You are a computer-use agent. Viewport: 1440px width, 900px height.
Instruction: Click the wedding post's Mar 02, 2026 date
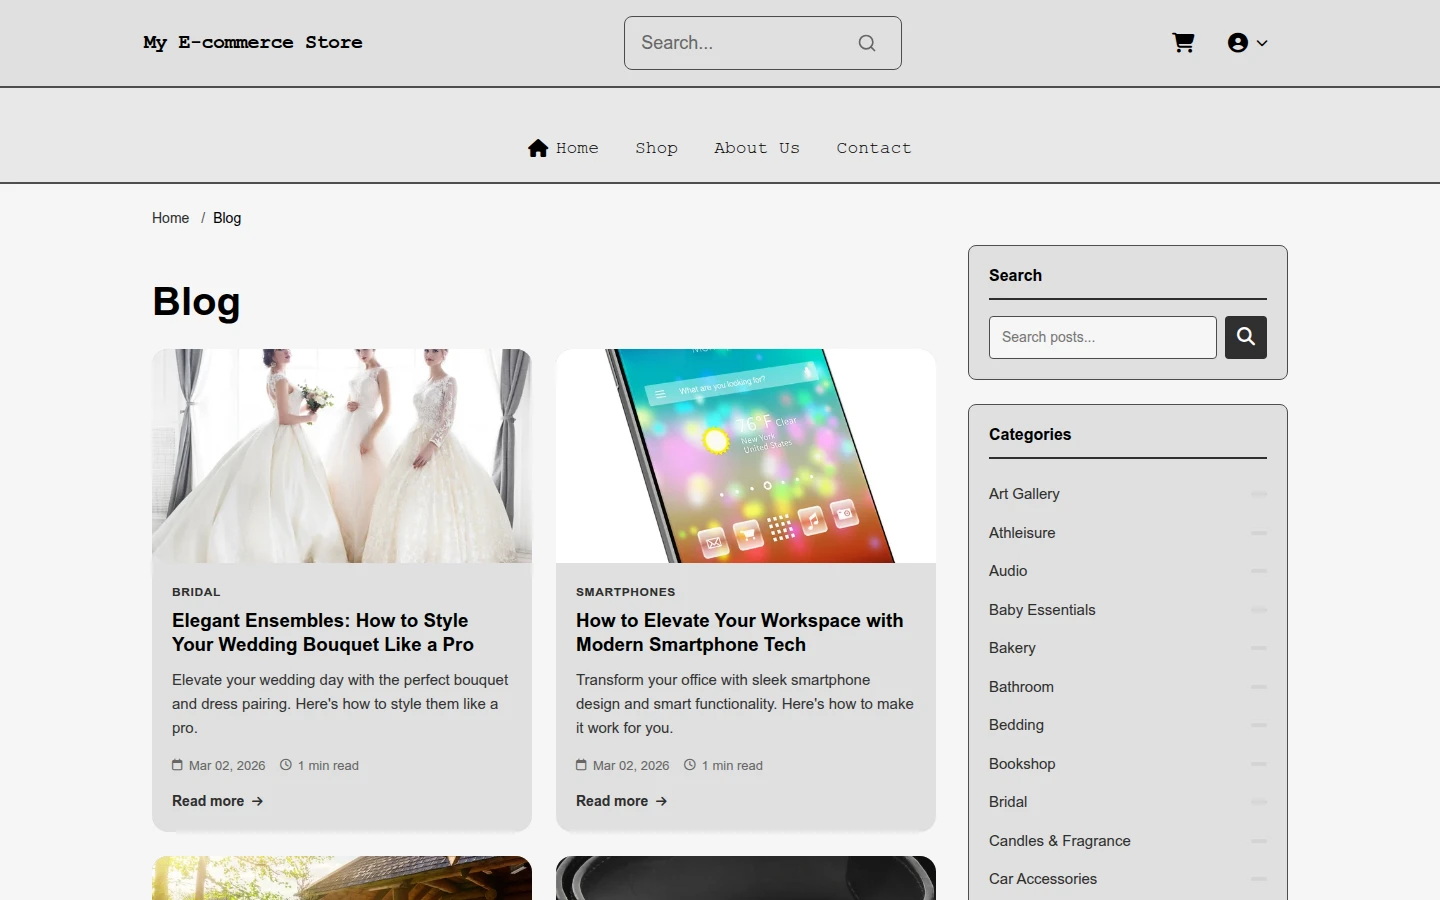point(219,766)
